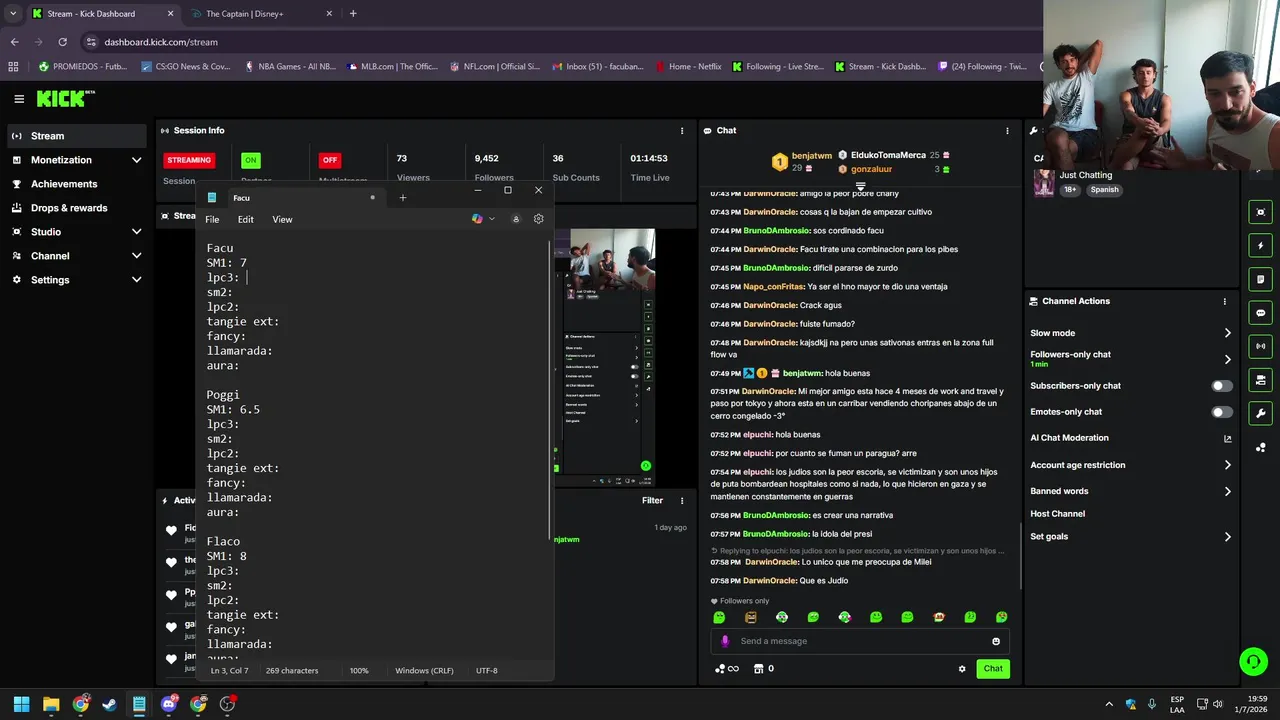The width and height of the screenshot is (1280, 720).
Task: Open Achievements in the sidebar
Action: tap(76, 184)
